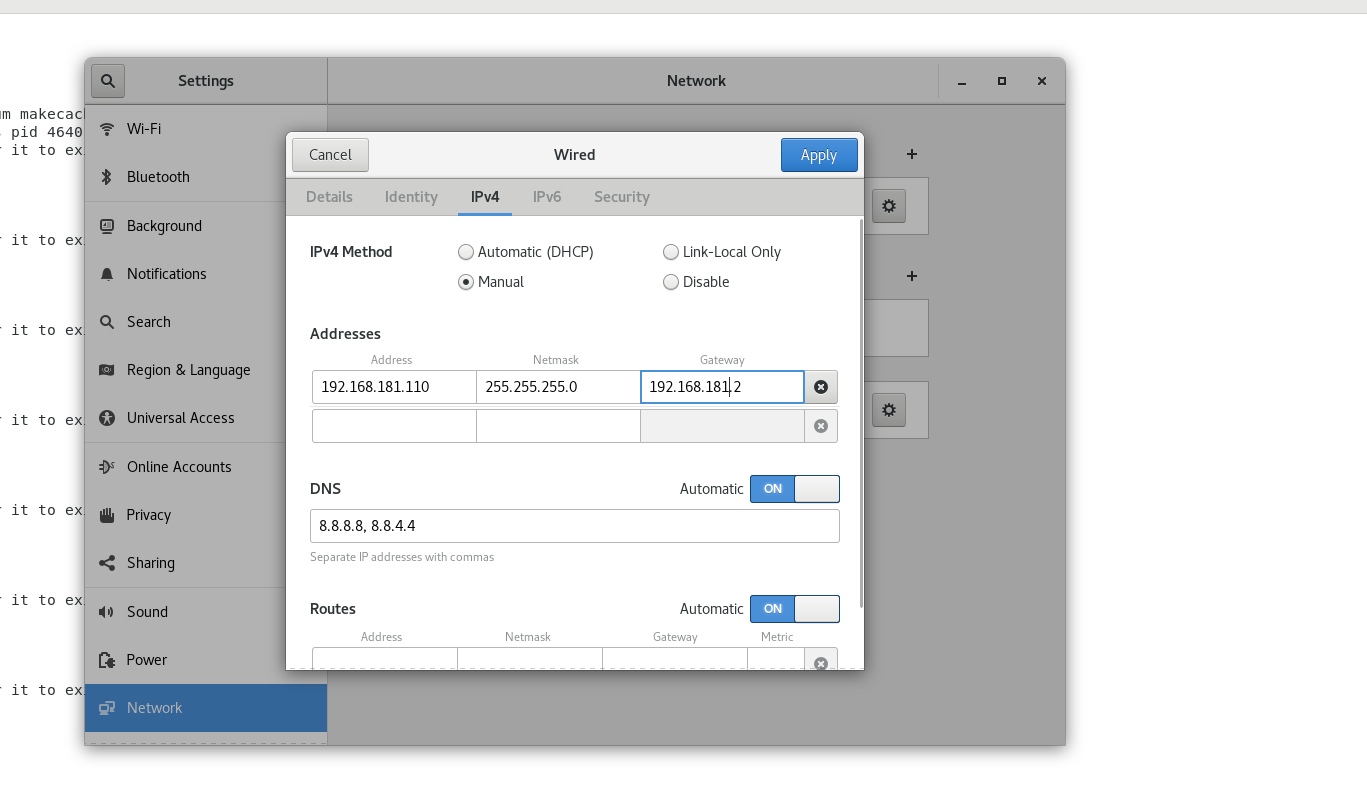This screenshot has width=1367, height=785.
Task: Click the Wired dialog vertical scrollbar
Action: point(860,412)
